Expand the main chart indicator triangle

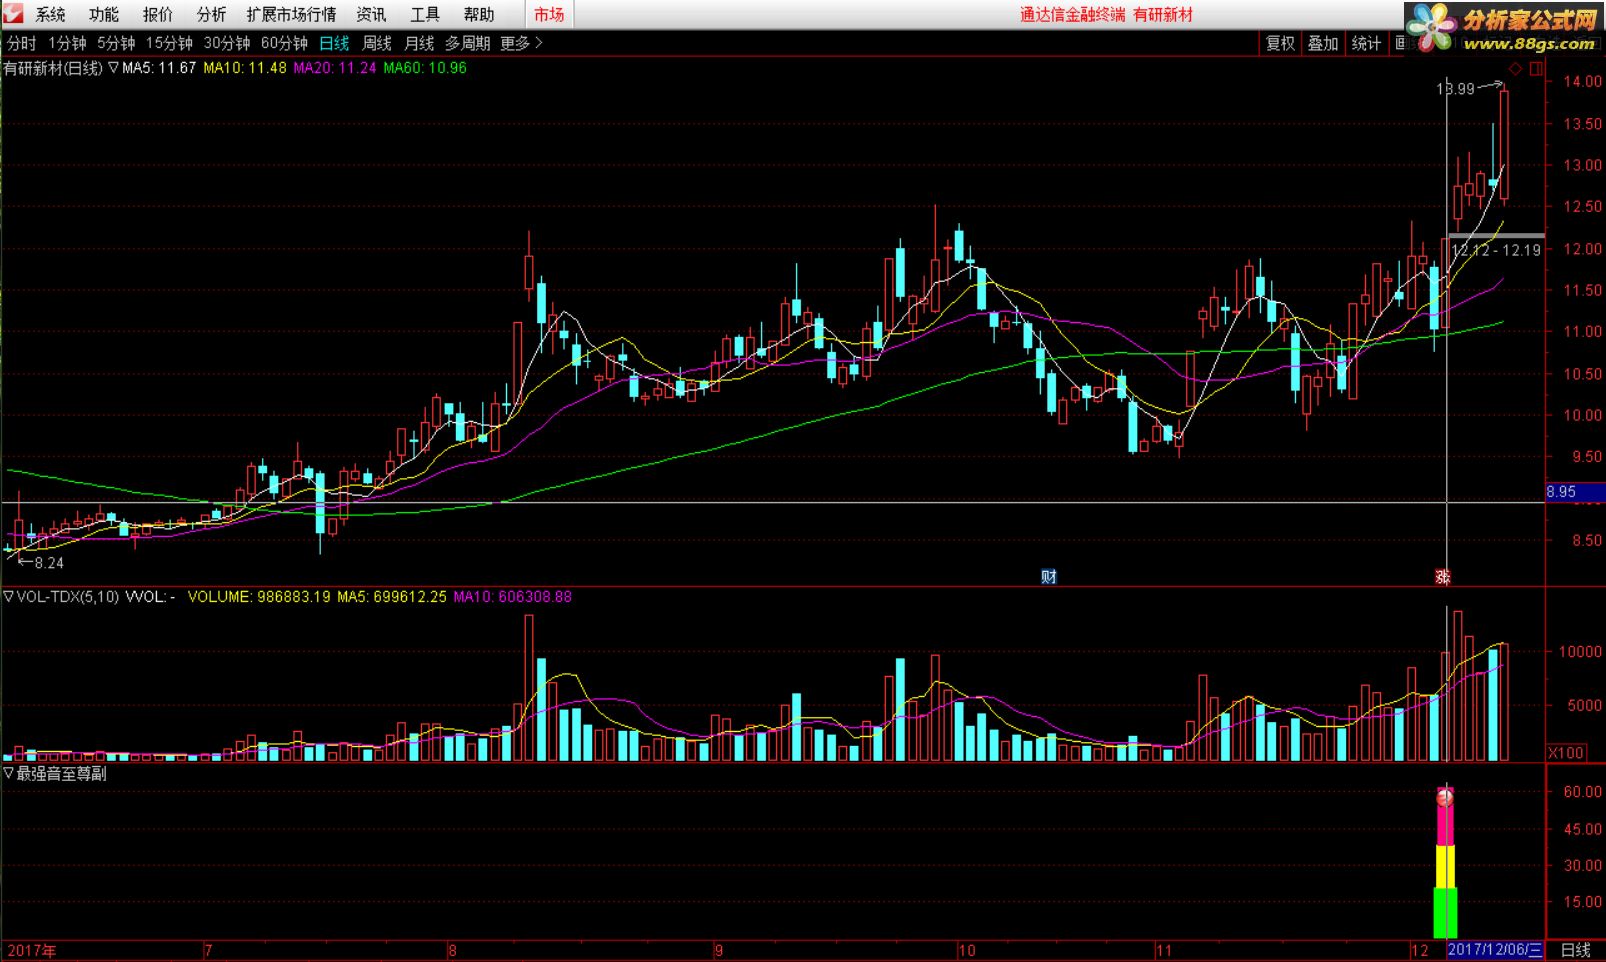pos(113,68)
